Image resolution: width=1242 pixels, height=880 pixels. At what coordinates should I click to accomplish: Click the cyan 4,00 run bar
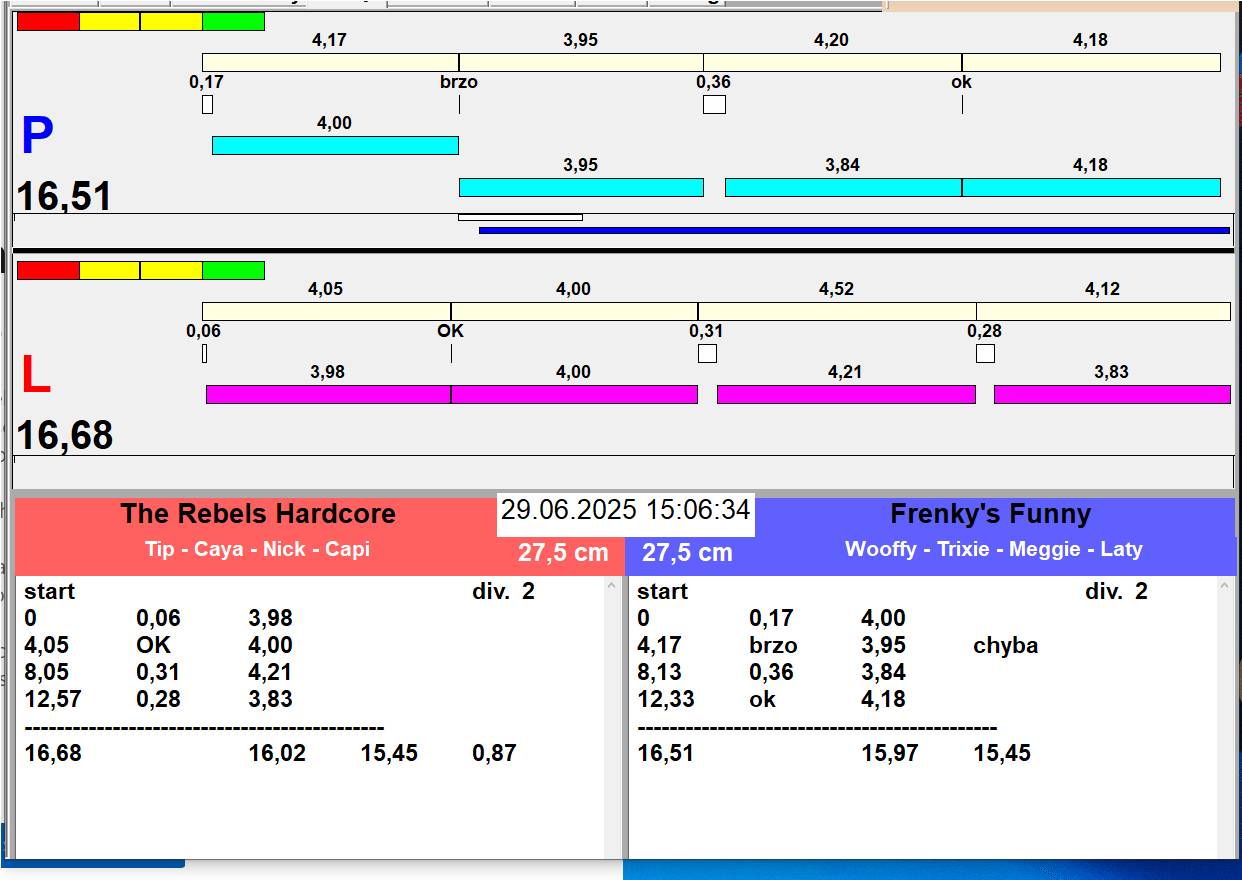pos(335,146)
